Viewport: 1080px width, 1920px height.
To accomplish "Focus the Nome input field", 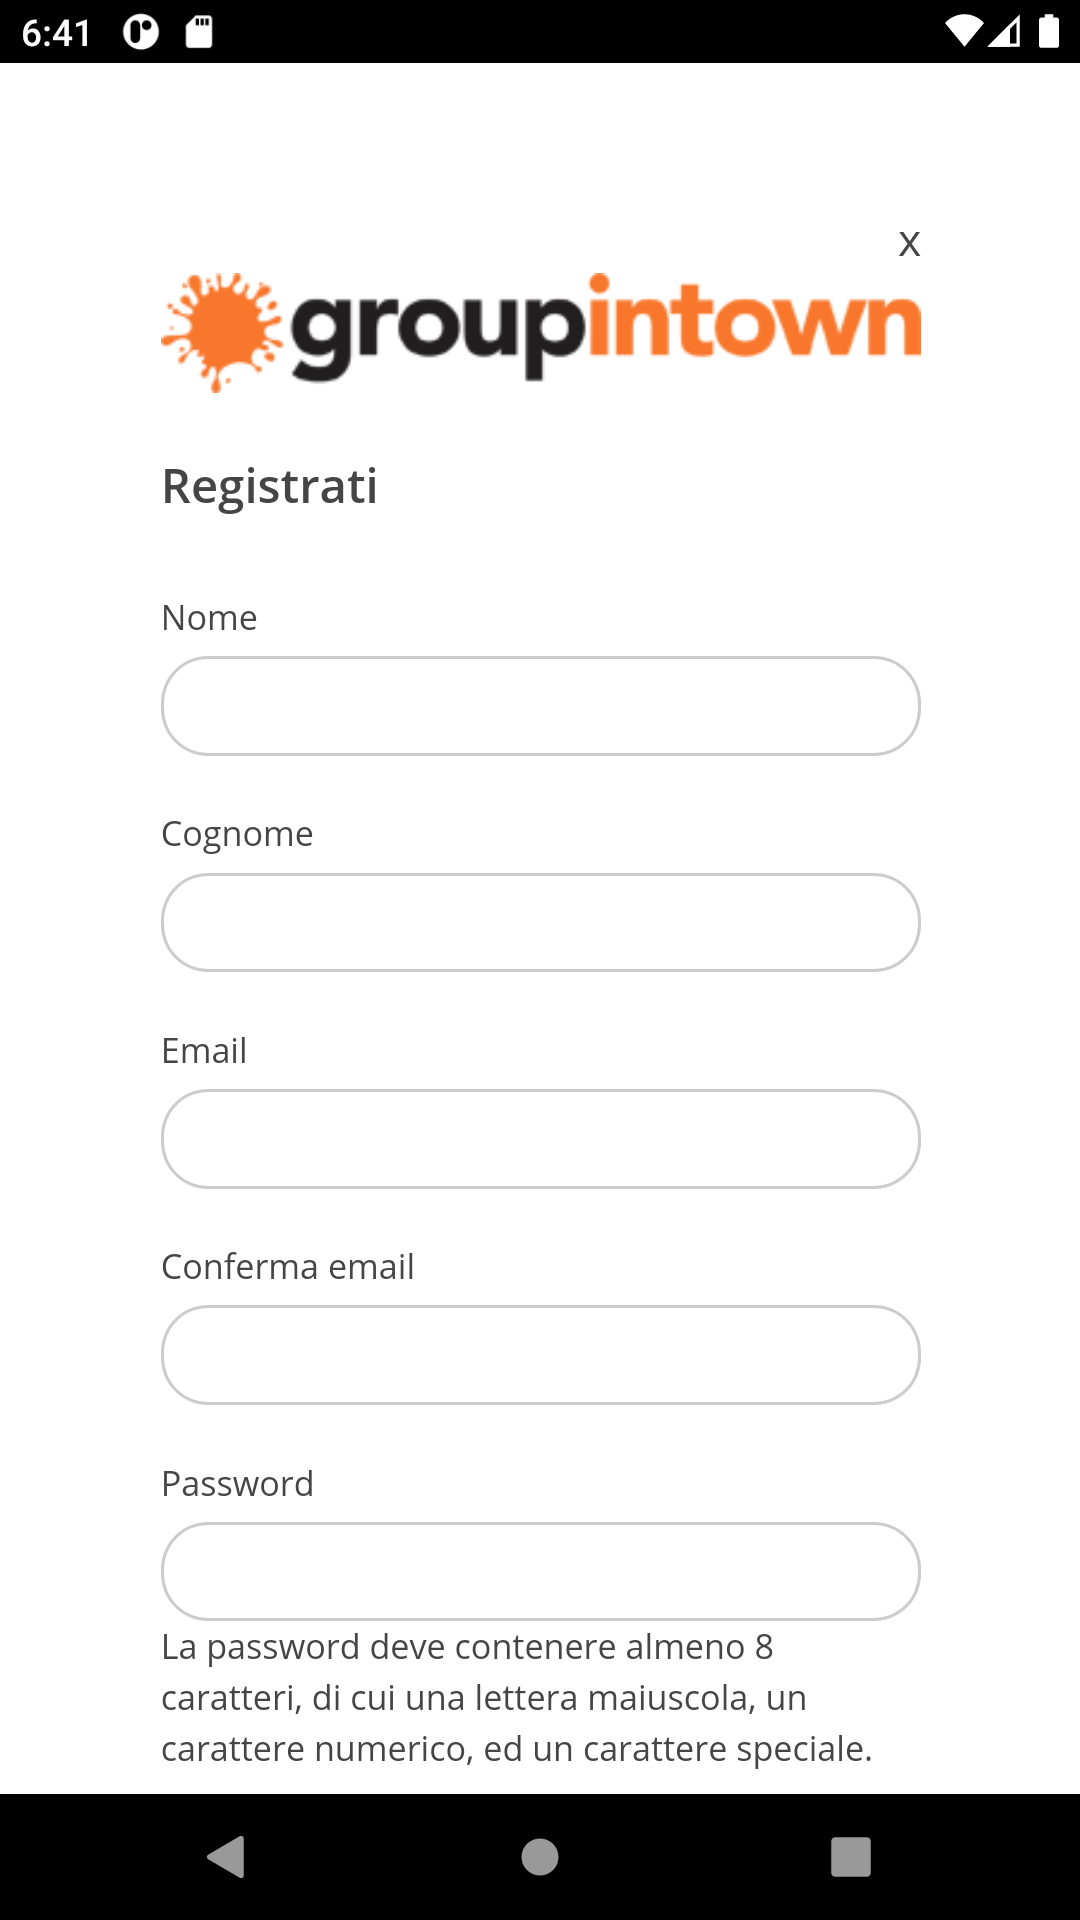I will click(x=541, y=706).
